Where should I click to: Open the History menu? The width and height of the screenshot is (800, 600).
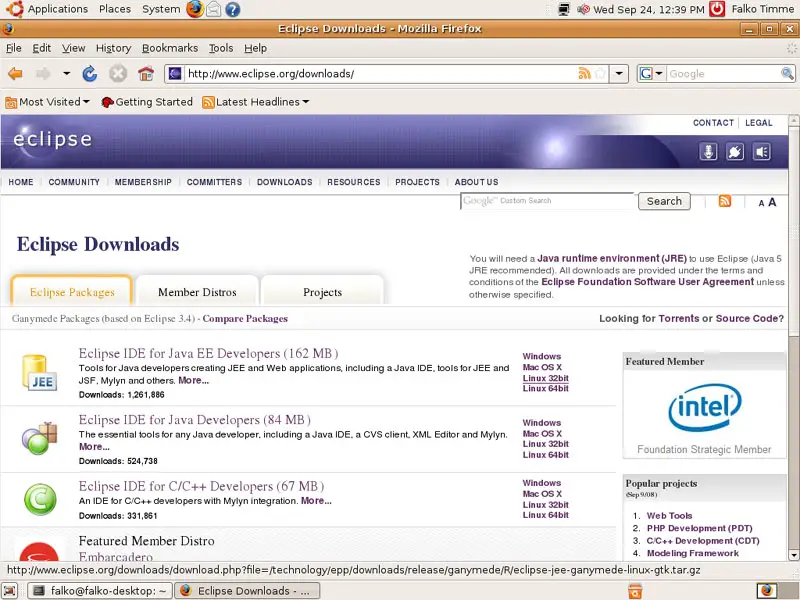pyautogui.click(x=113, y=48)
